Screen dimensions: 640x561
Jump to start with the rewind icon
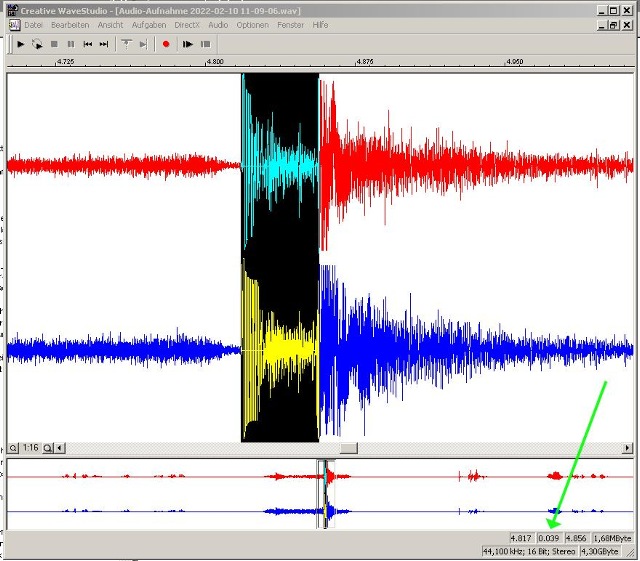pos(87,44)
